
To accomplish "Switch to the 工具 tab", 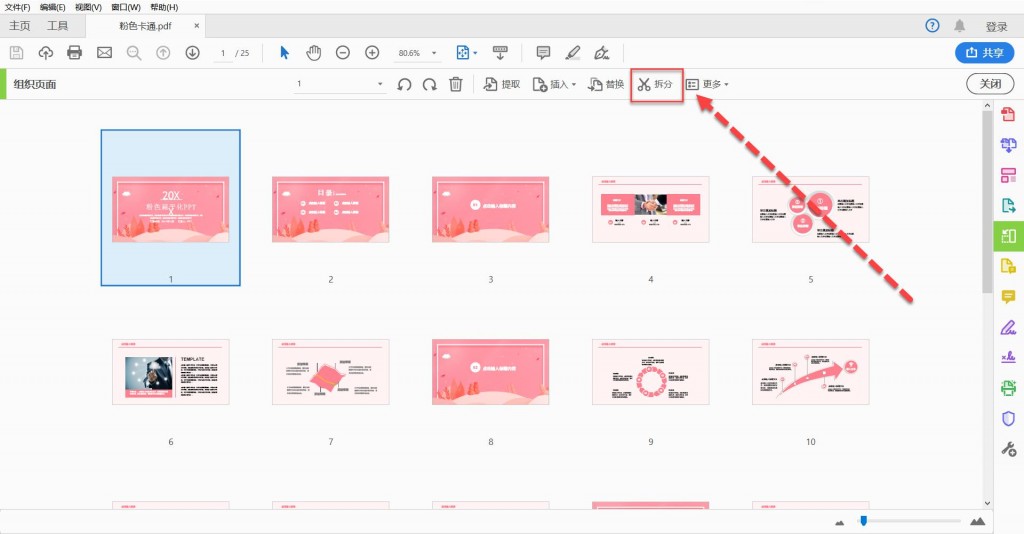I will (x=57, y=26).
